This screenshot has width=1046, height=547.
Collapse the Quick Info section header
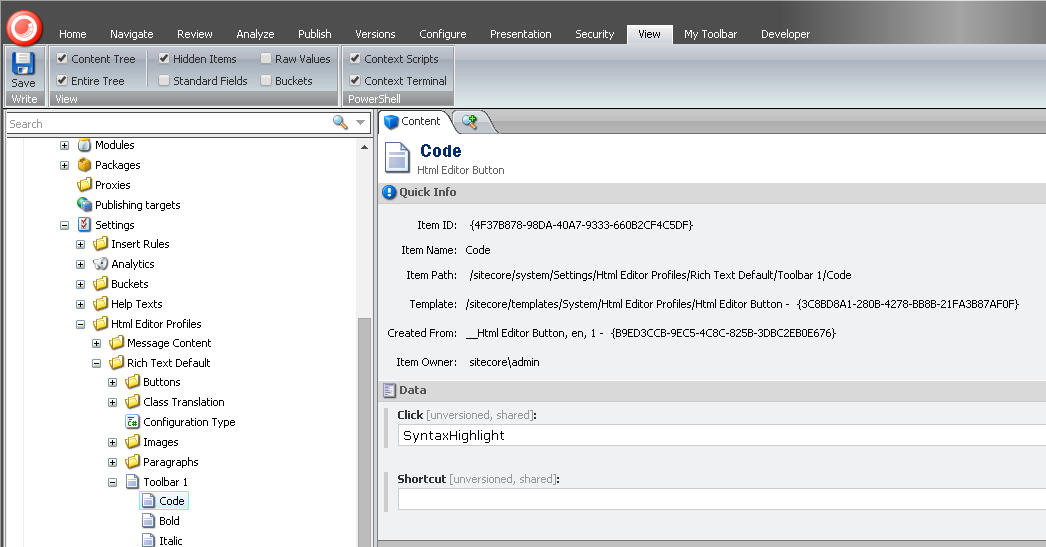pyautogui.click(x=427, y=192)
